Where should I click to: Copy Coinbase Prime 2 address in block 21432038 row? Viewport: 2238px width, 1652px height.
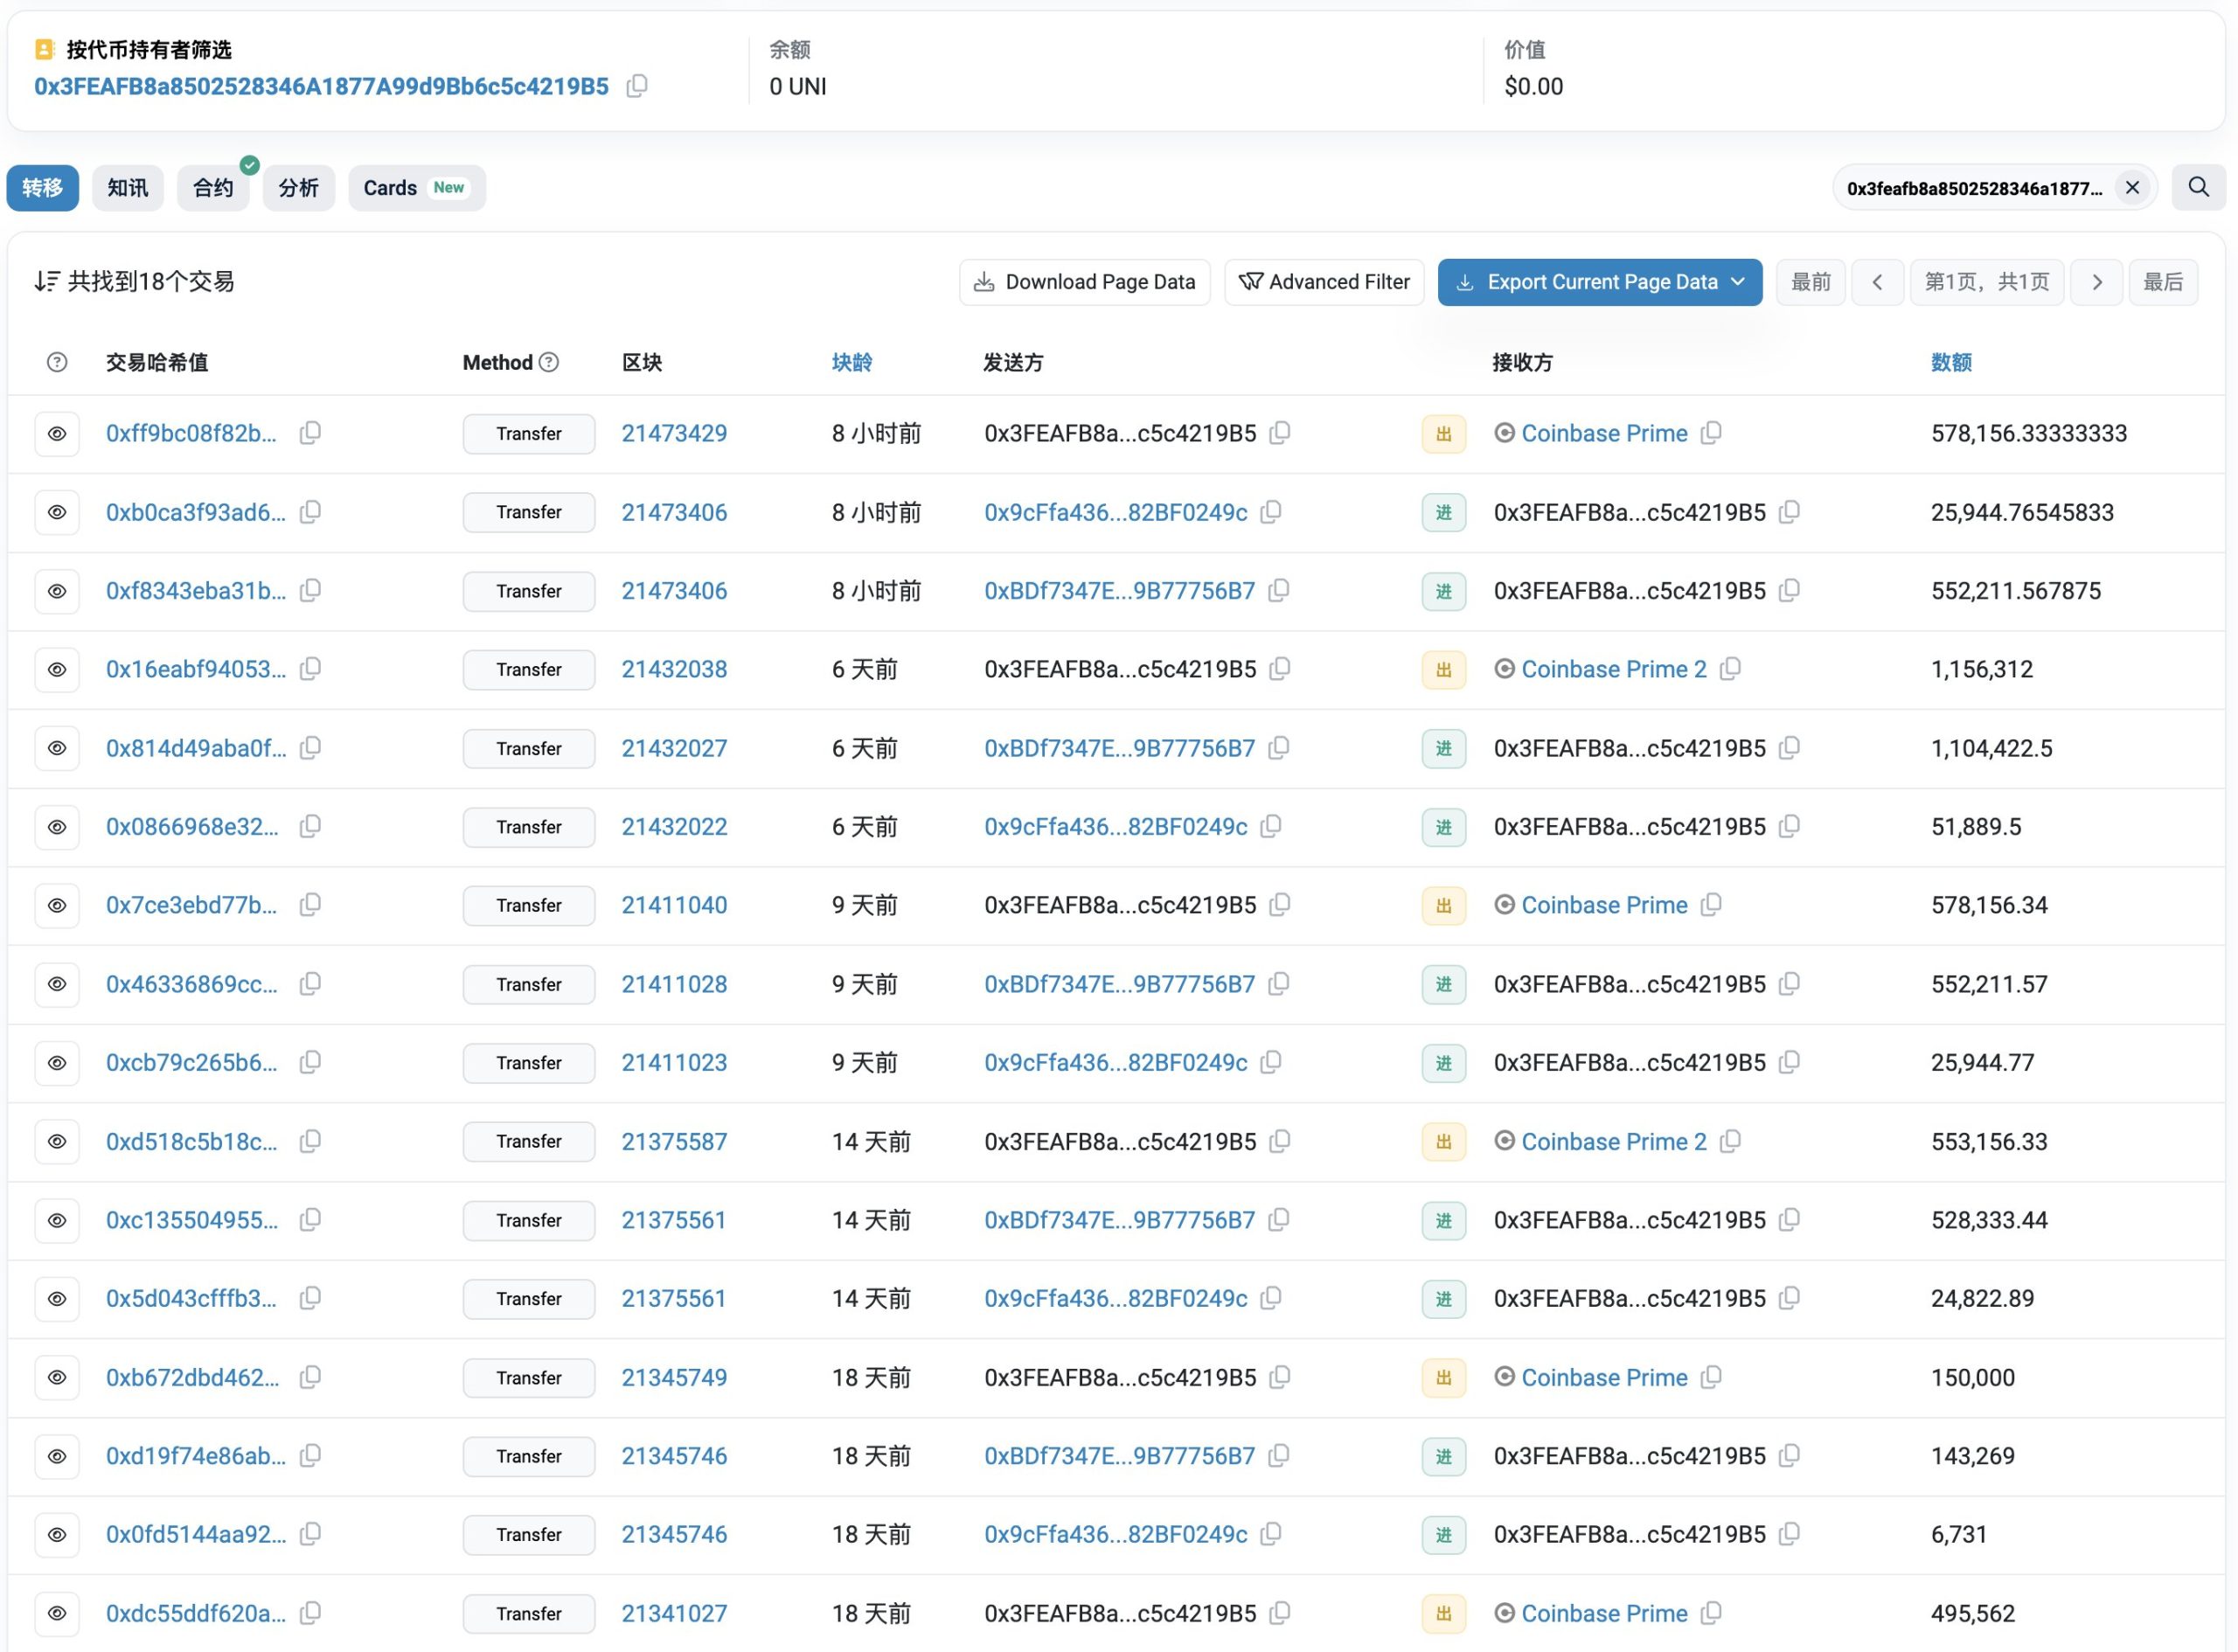point(1731,668)
